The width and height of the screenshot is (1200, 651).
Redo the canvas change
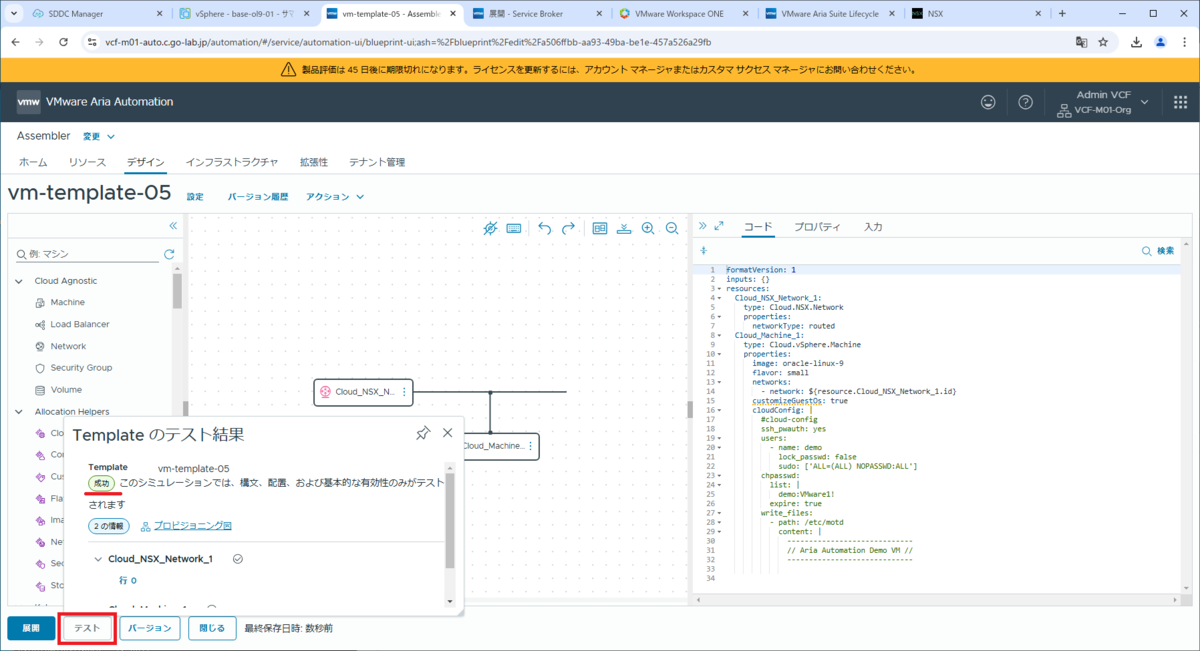point(568,228)
